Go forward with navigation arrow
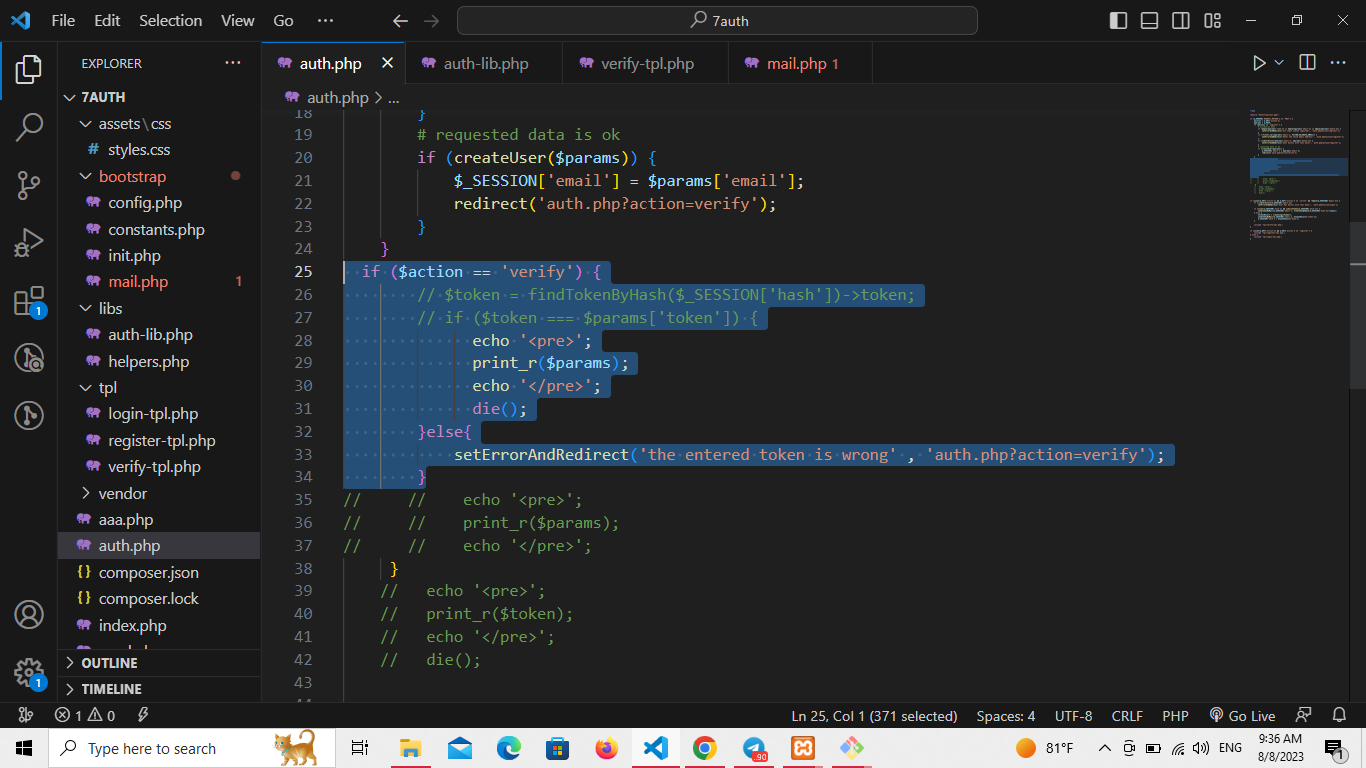 point(431,20)
